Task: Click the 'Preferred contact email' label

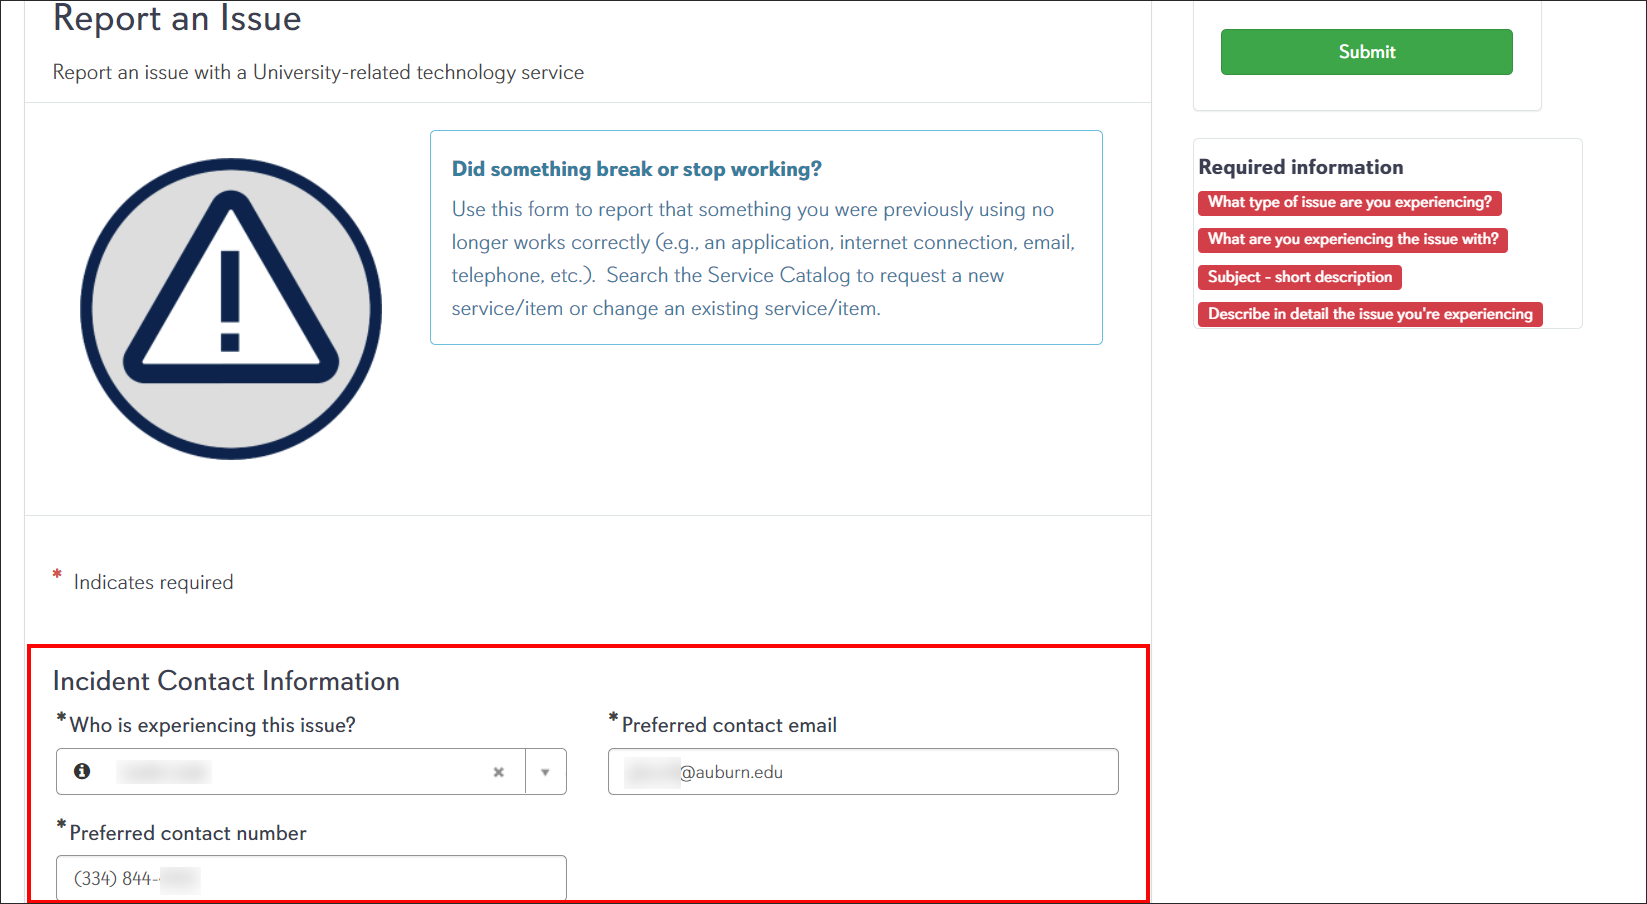Action: point(729,725)
